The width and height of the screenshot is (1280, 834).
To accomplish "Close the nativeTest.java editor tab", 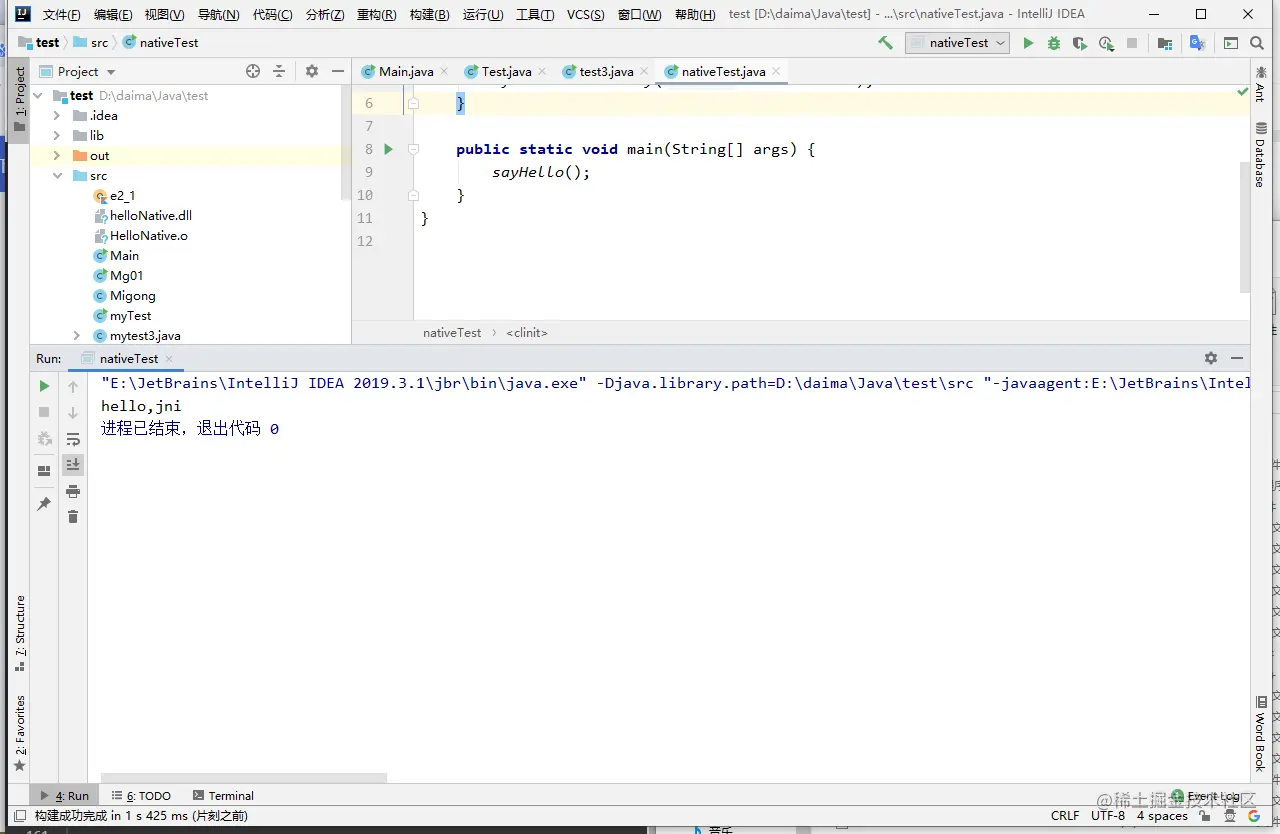I will click(x=776, y=72).
